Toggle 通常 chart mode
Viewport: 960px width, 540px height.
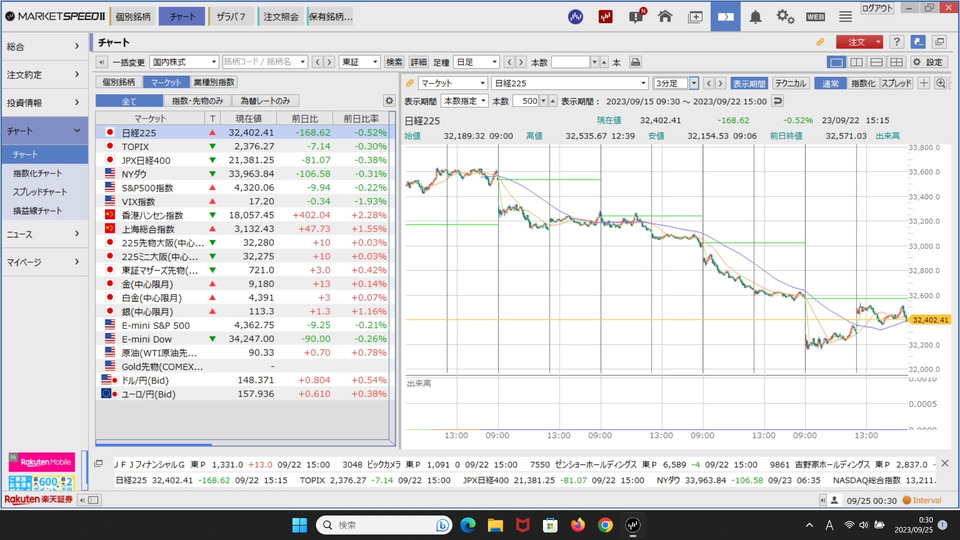[x=830, y=83]
